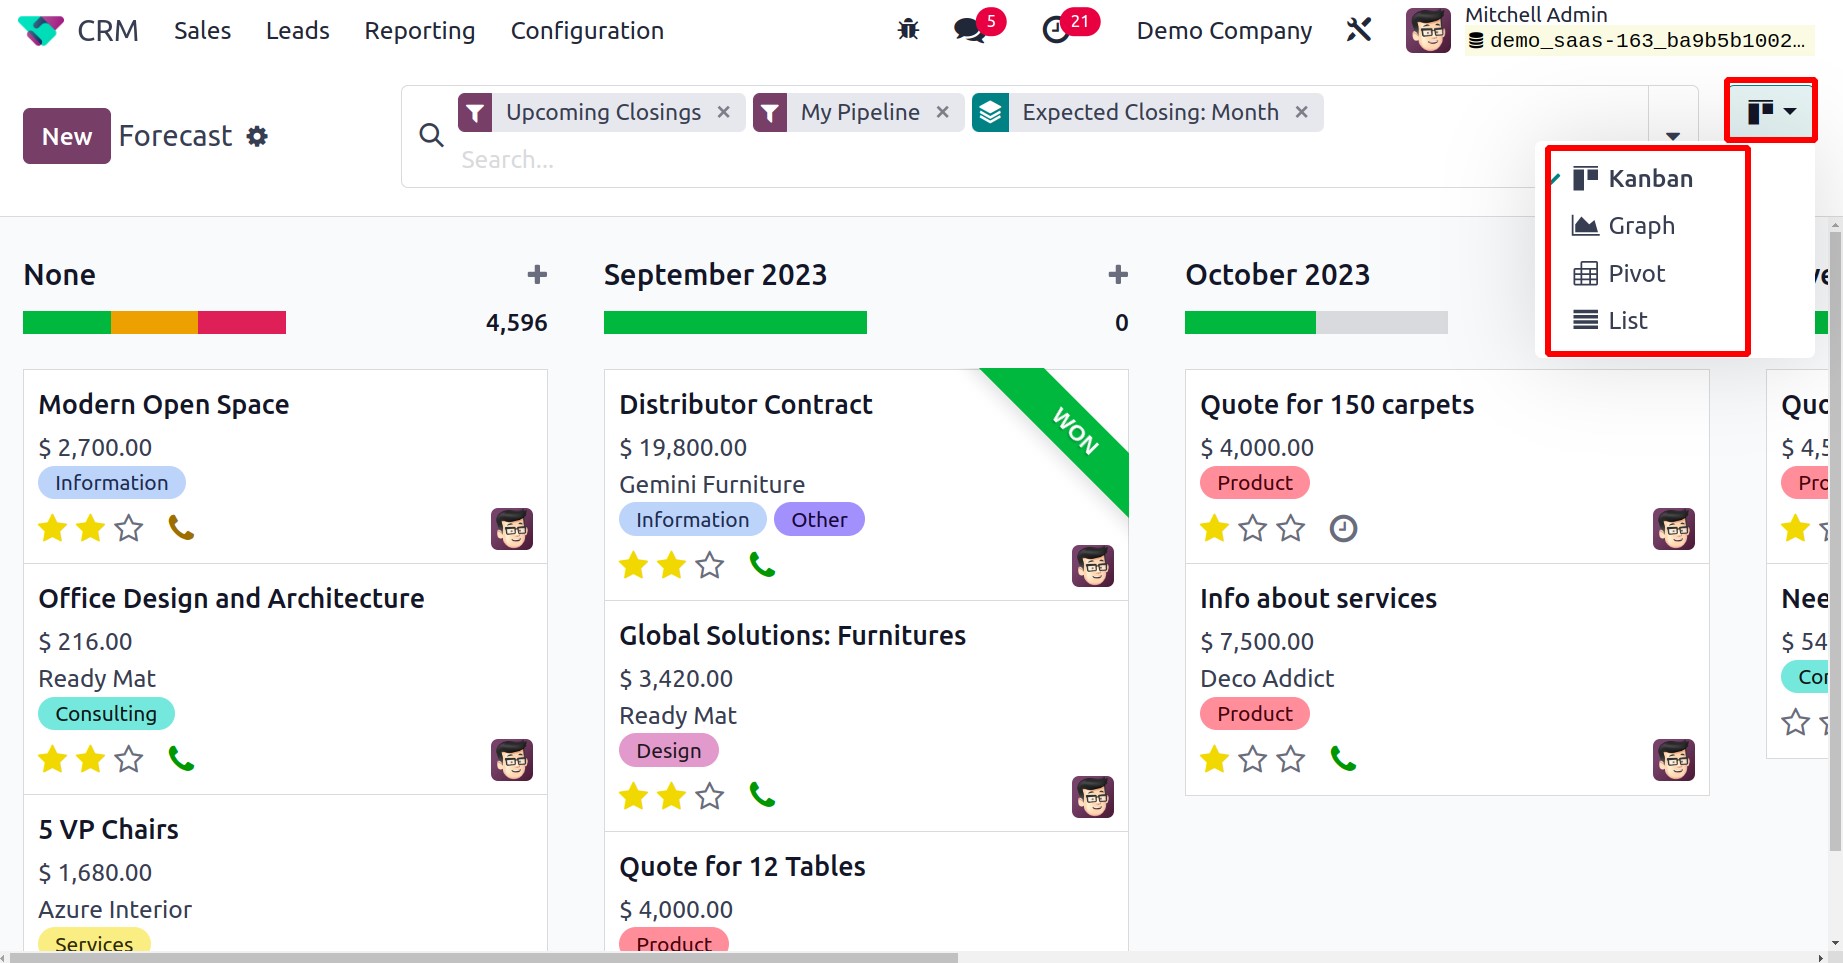Open the activities clock icon
This screenshot has width=1843, height=963.
(x=1056, y=30)
